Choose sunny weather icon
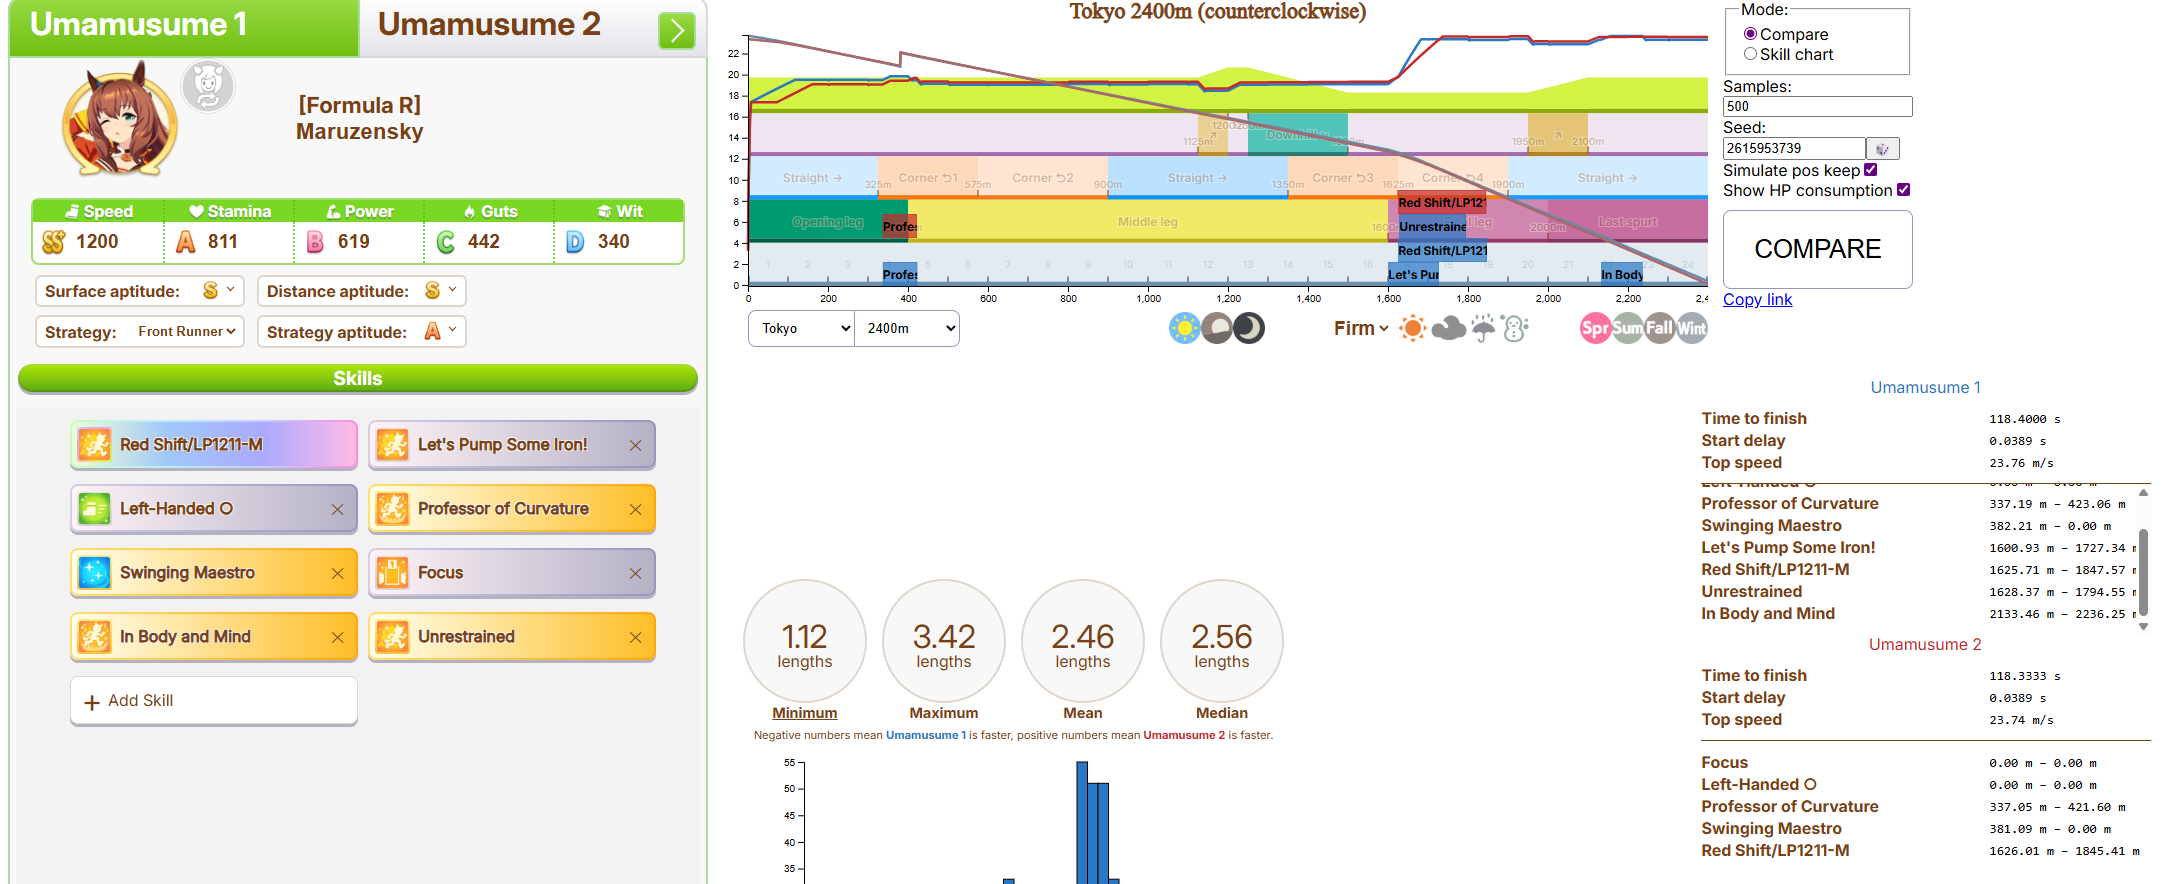Image resolution: width=2179 pixels, height=884 pixels. click(1412, 328)
